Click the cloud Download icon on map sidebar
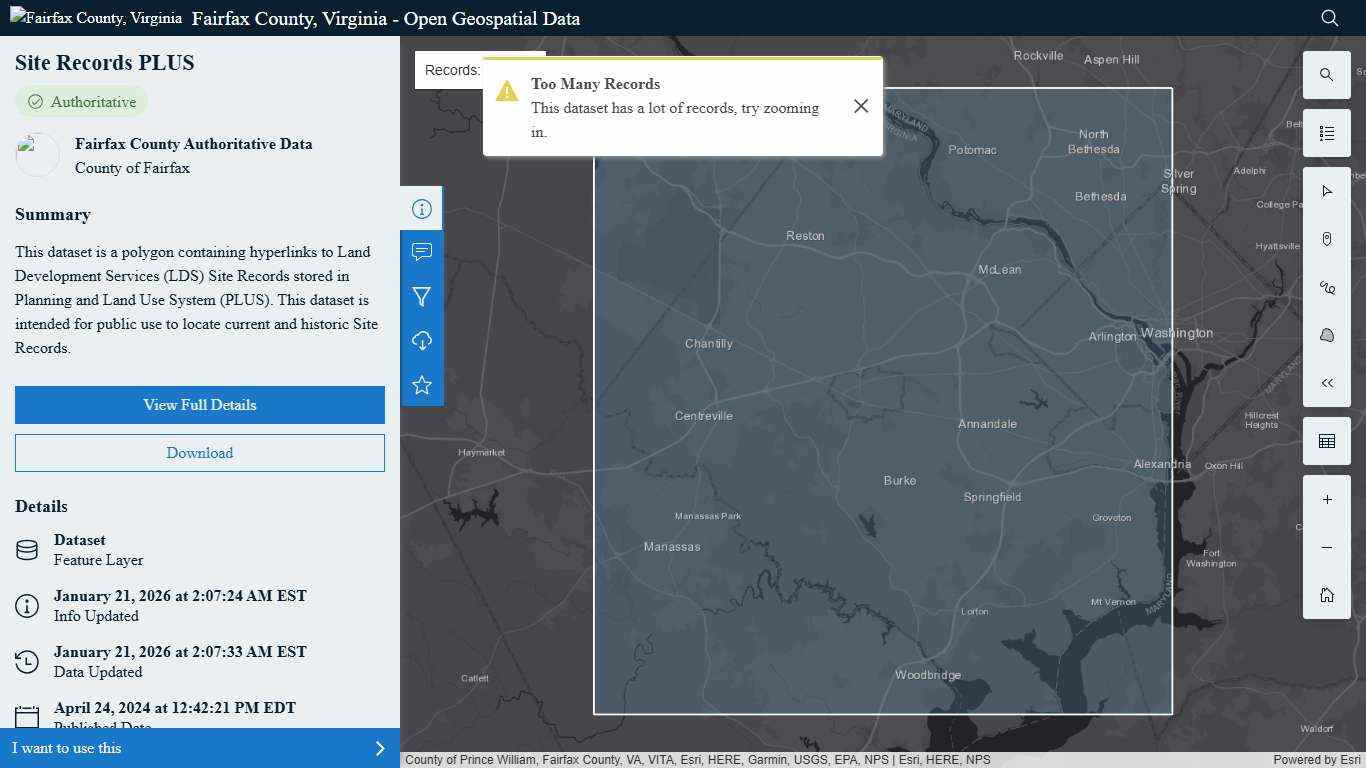Image resolution: width=1366 pixels, height=768 pixels. point(422,340)
